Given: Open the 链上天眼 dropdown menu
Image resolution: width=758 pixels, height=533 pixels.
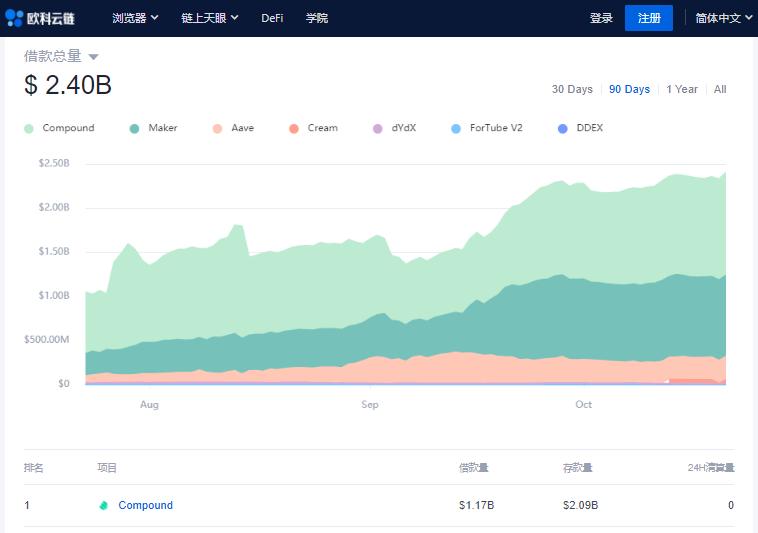Looking at the screenshot, I should pyautogui.click(x=210, y=18).
